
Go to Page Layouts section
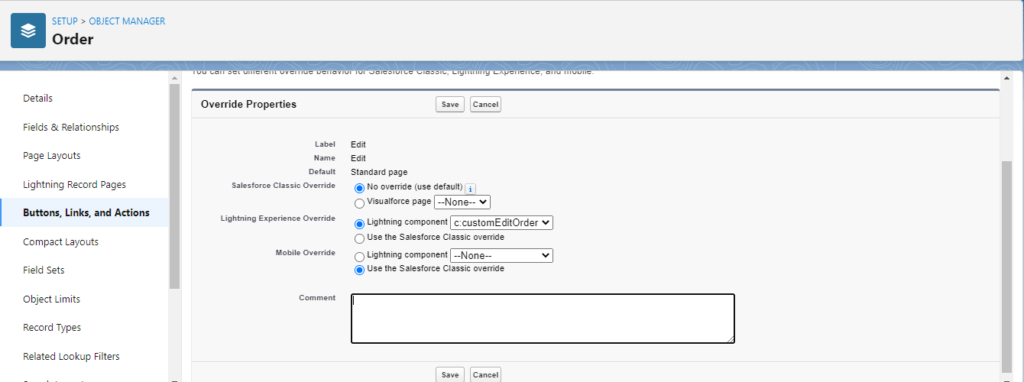(52, 156)
